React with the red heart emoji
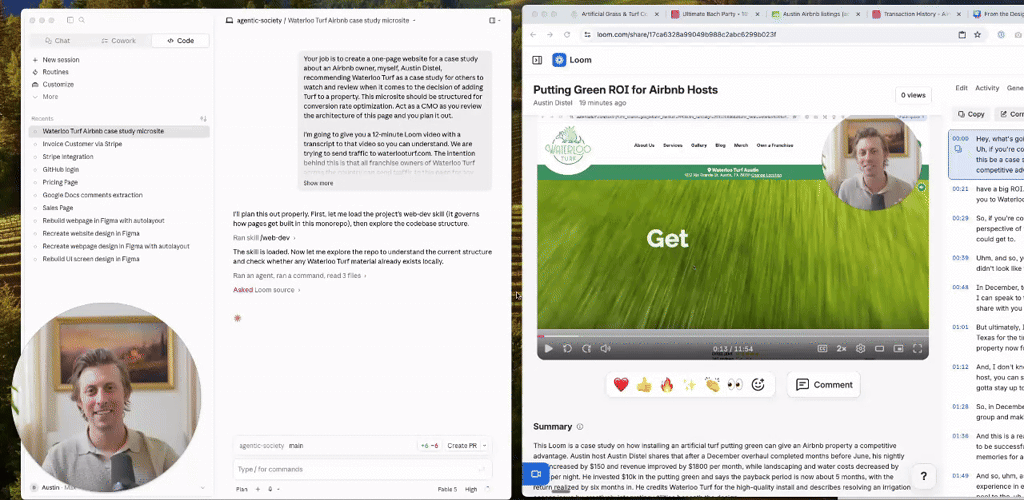1024x500 pixels. click(621, 385)
